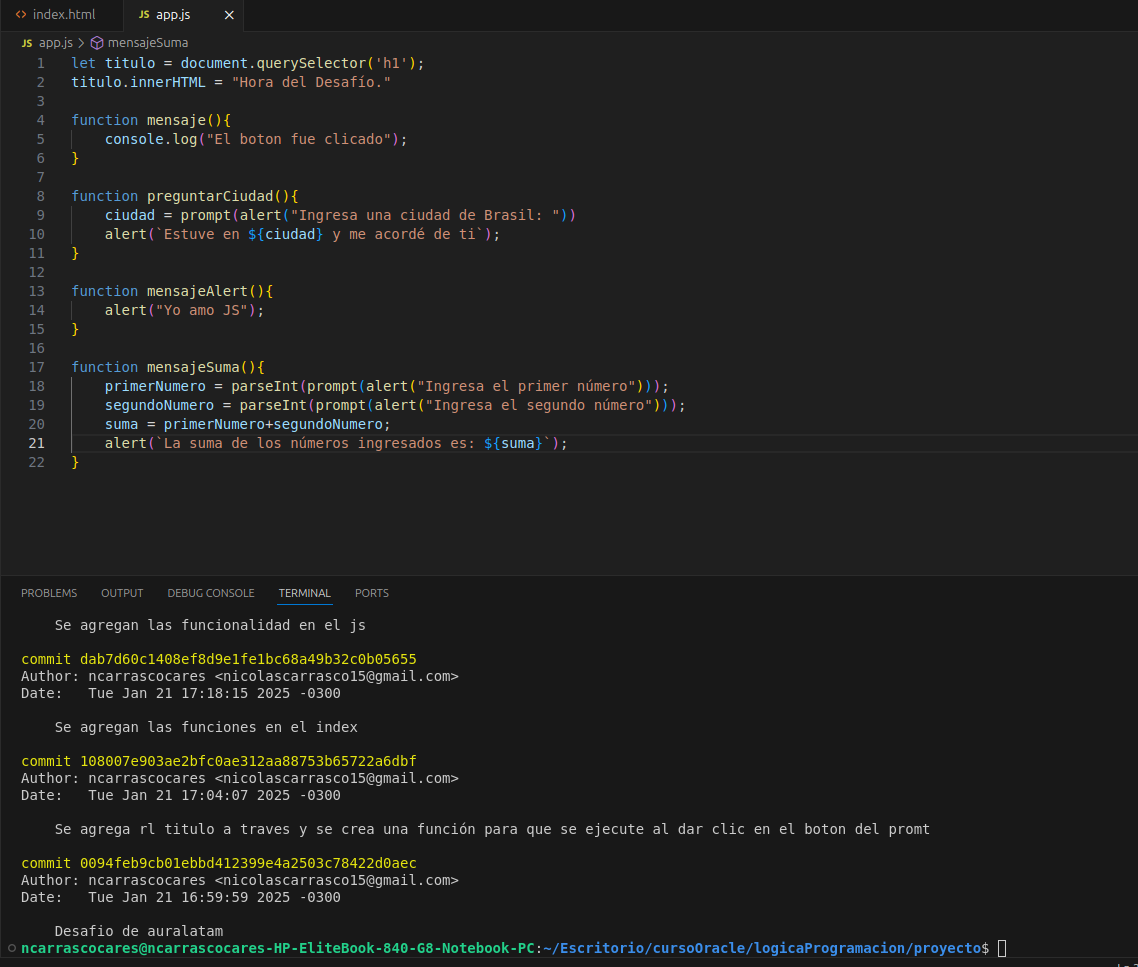Click the string "El boton fue clicado"
The width and height of the screenshot is (1138, 967).
[298, 139]
